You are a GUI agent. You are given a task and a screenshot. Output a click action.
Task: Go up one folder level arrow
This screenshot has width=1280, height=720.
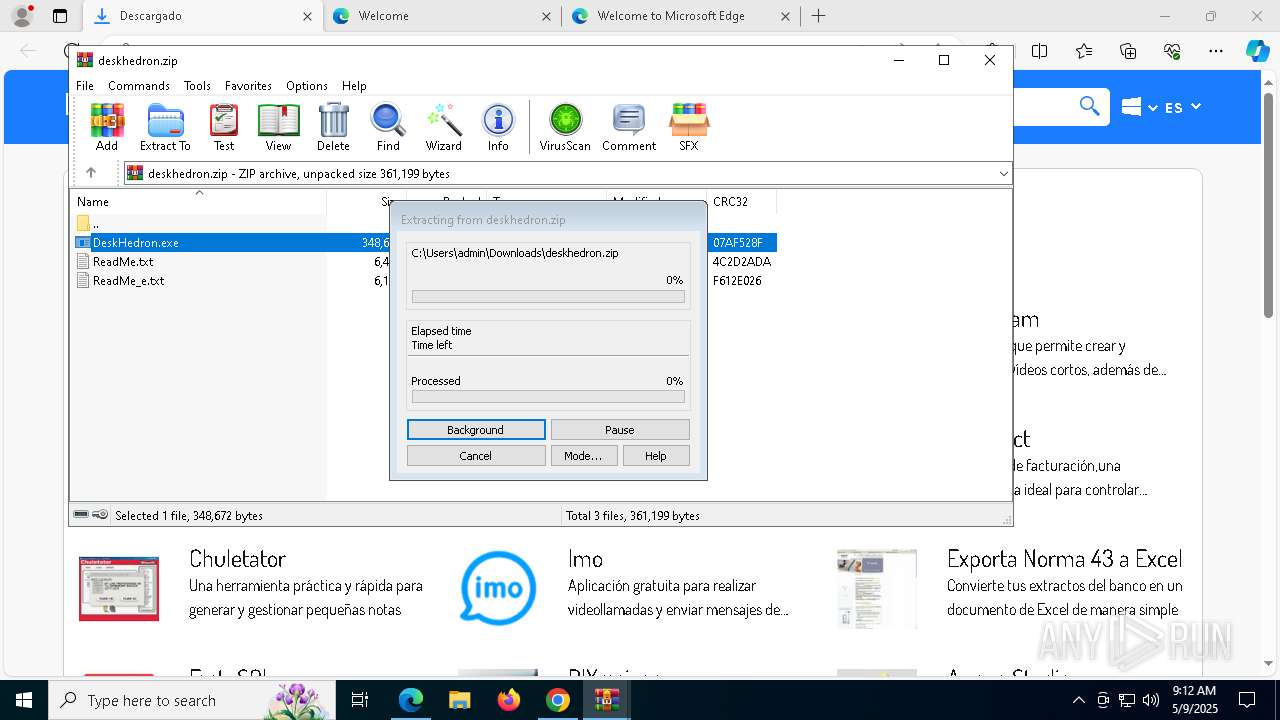(x=91, y=173)
